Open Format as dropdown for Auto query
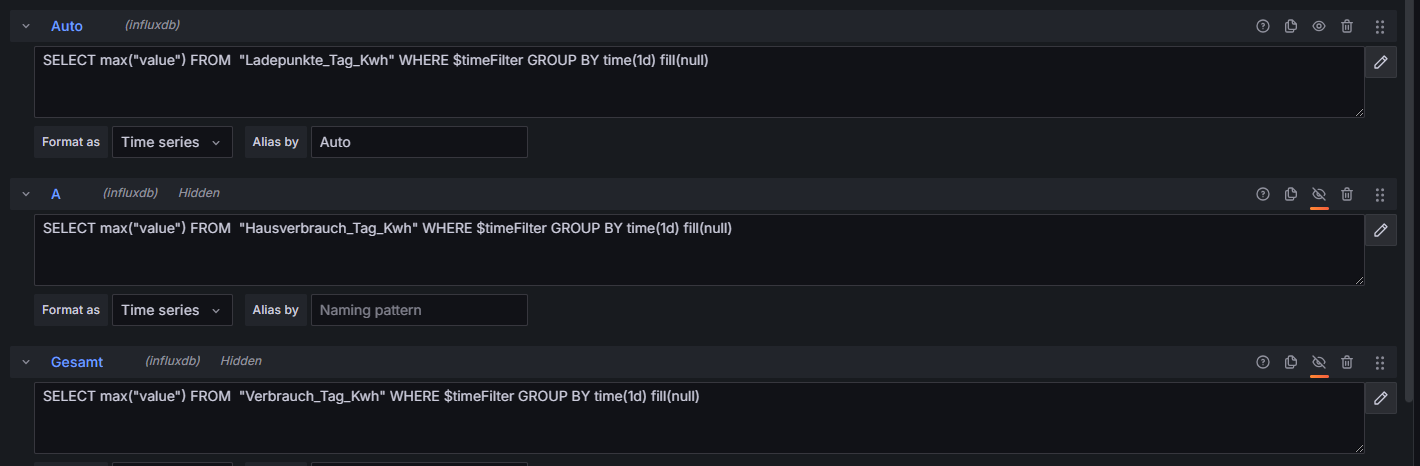This screenshot has height=466, width=1420. point(172,142)
